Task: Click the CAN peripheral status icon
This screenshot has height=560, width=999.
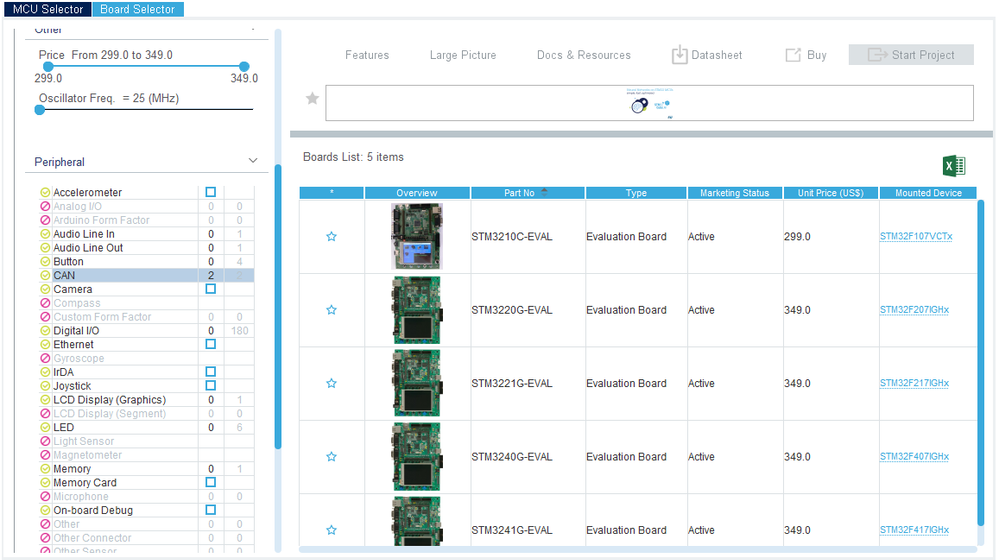Action: [x=45, y=275]
